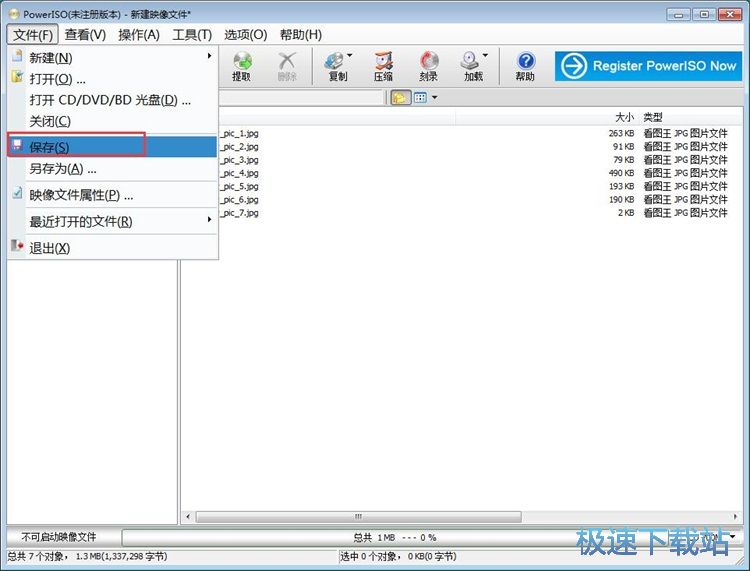Screen dimensions: 750x571
Task: Open the Mount (加载) dropdown arrow
Action: [x=485, y=55]
